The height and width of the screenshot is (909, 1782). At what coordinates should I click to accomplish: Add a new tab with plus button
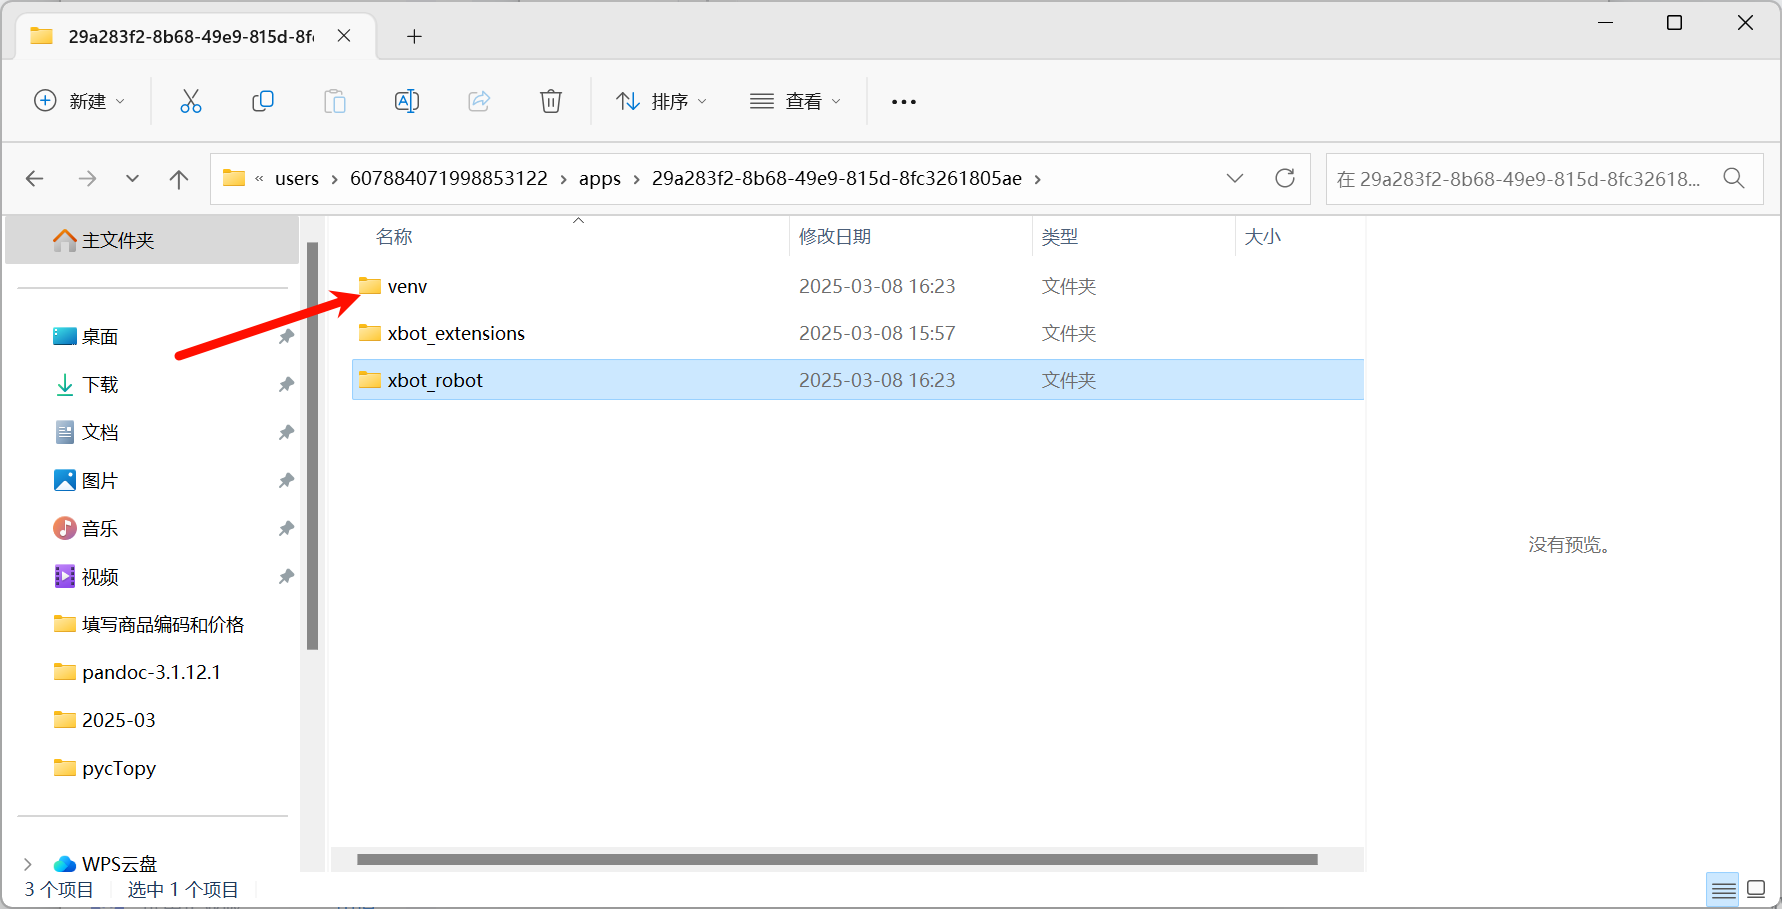pos(414,37)
